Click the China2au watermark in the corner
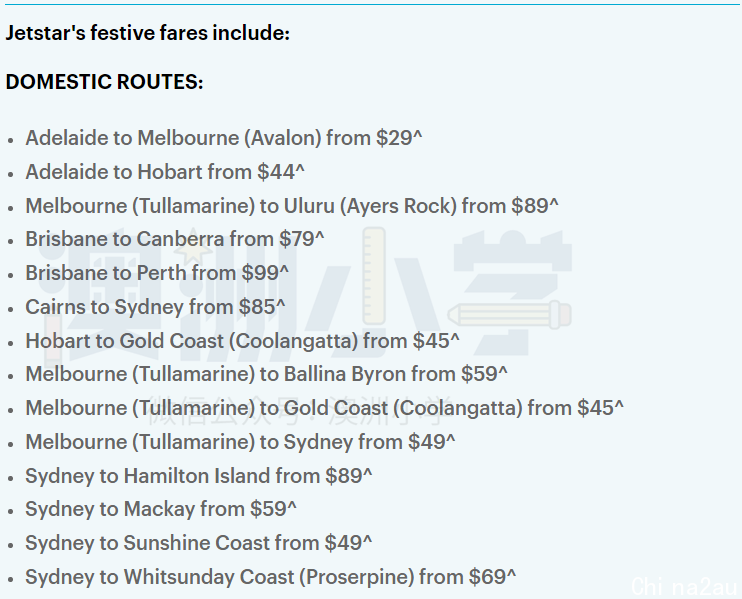This screenshot has height=599, width=742. 684,587
